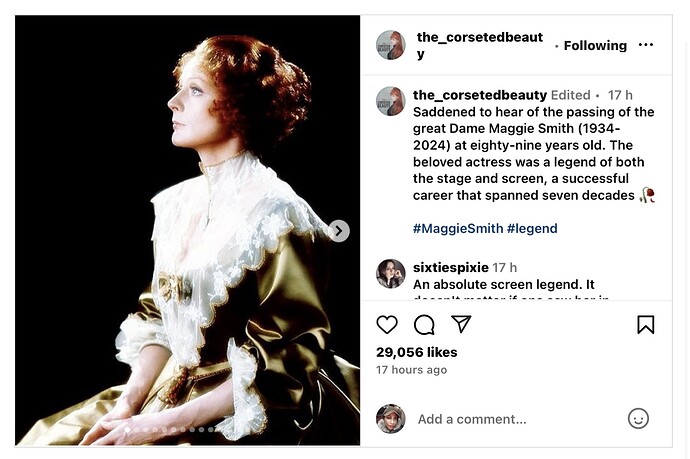The image size is (690, 459).
Task: Open the #MaggieSmith hashtag
Action: point(458,228)
